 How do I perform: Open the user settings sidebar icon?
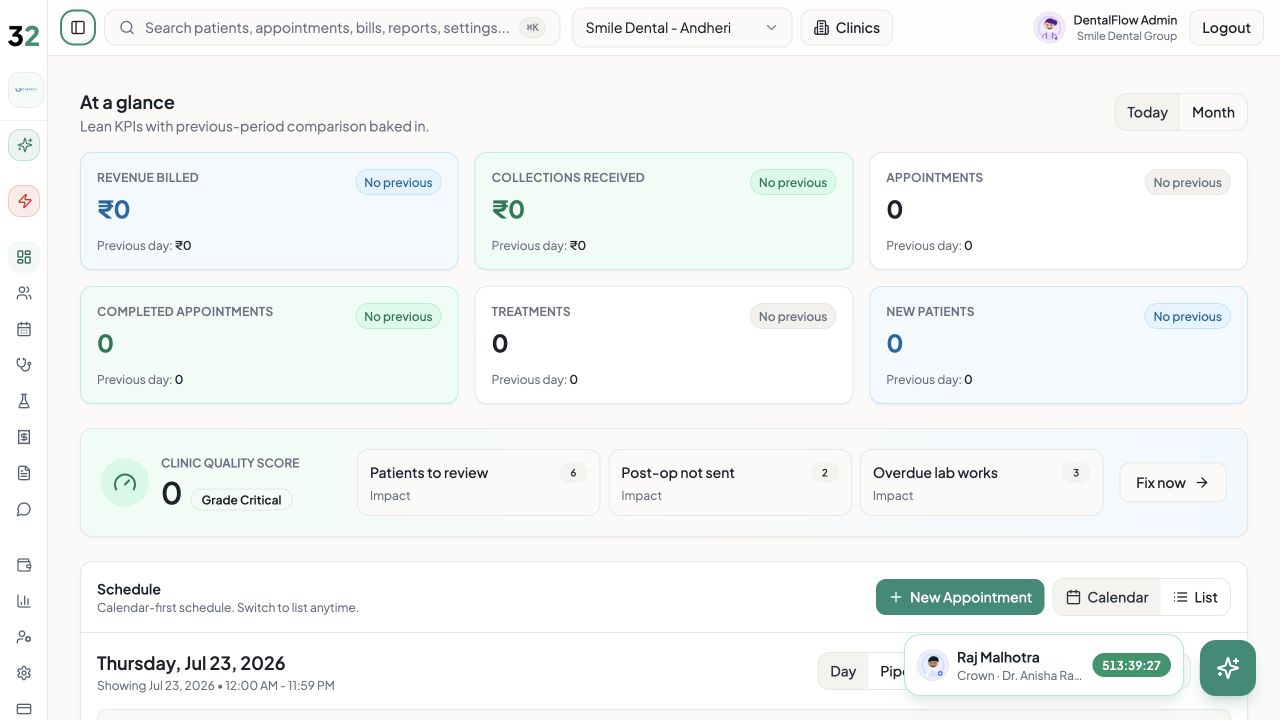coord(24,637)
